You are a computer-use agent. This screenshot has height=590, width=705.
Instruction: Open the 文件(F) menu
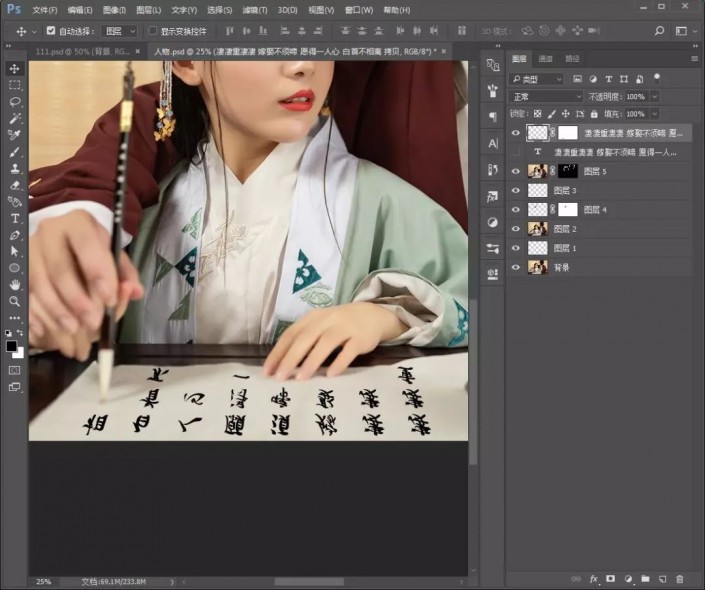click(x=45, y=10)
